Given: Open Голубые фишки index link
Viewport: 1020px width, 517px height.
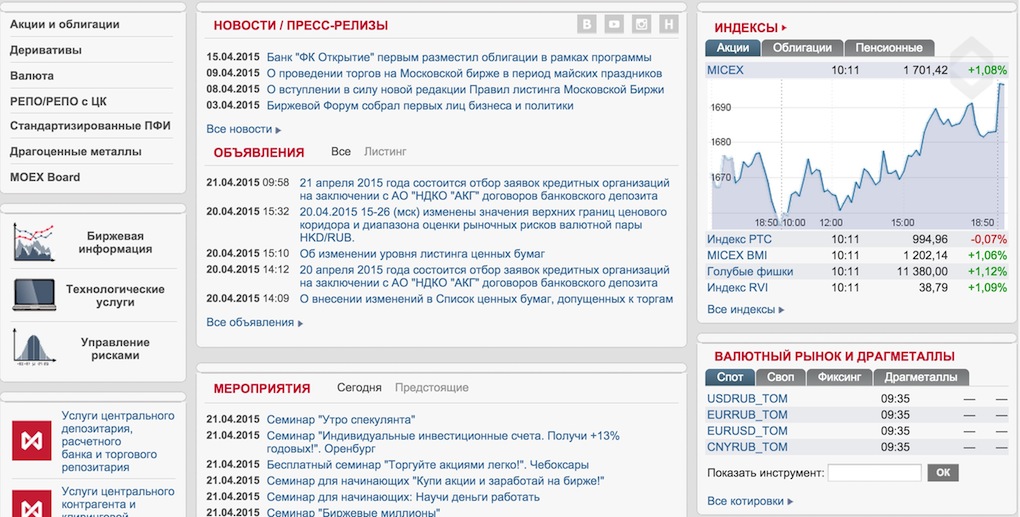Looking at the screenshot, I should point(750,272).
